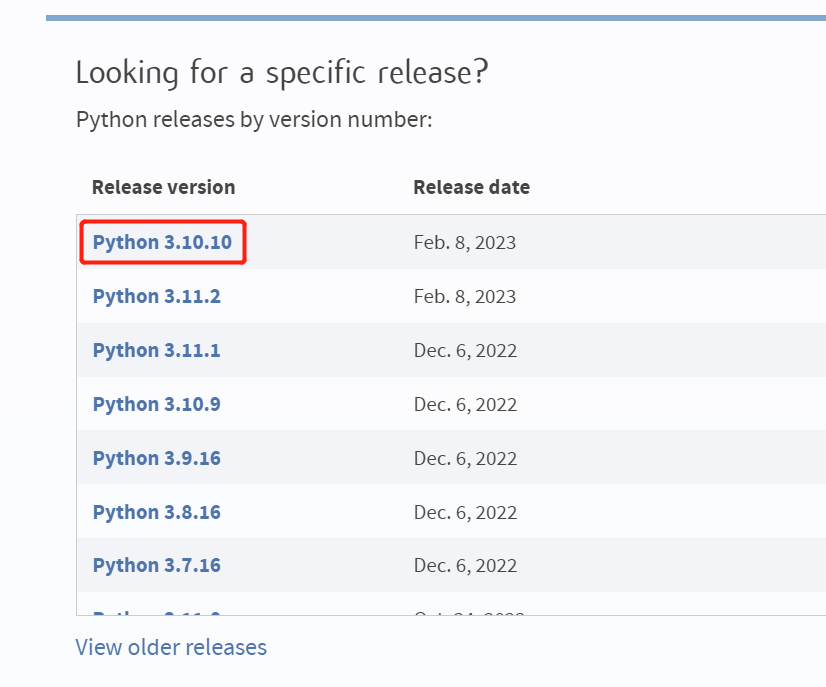
Task: Click the Looking for a specific release heading
Action: [282, 73]
